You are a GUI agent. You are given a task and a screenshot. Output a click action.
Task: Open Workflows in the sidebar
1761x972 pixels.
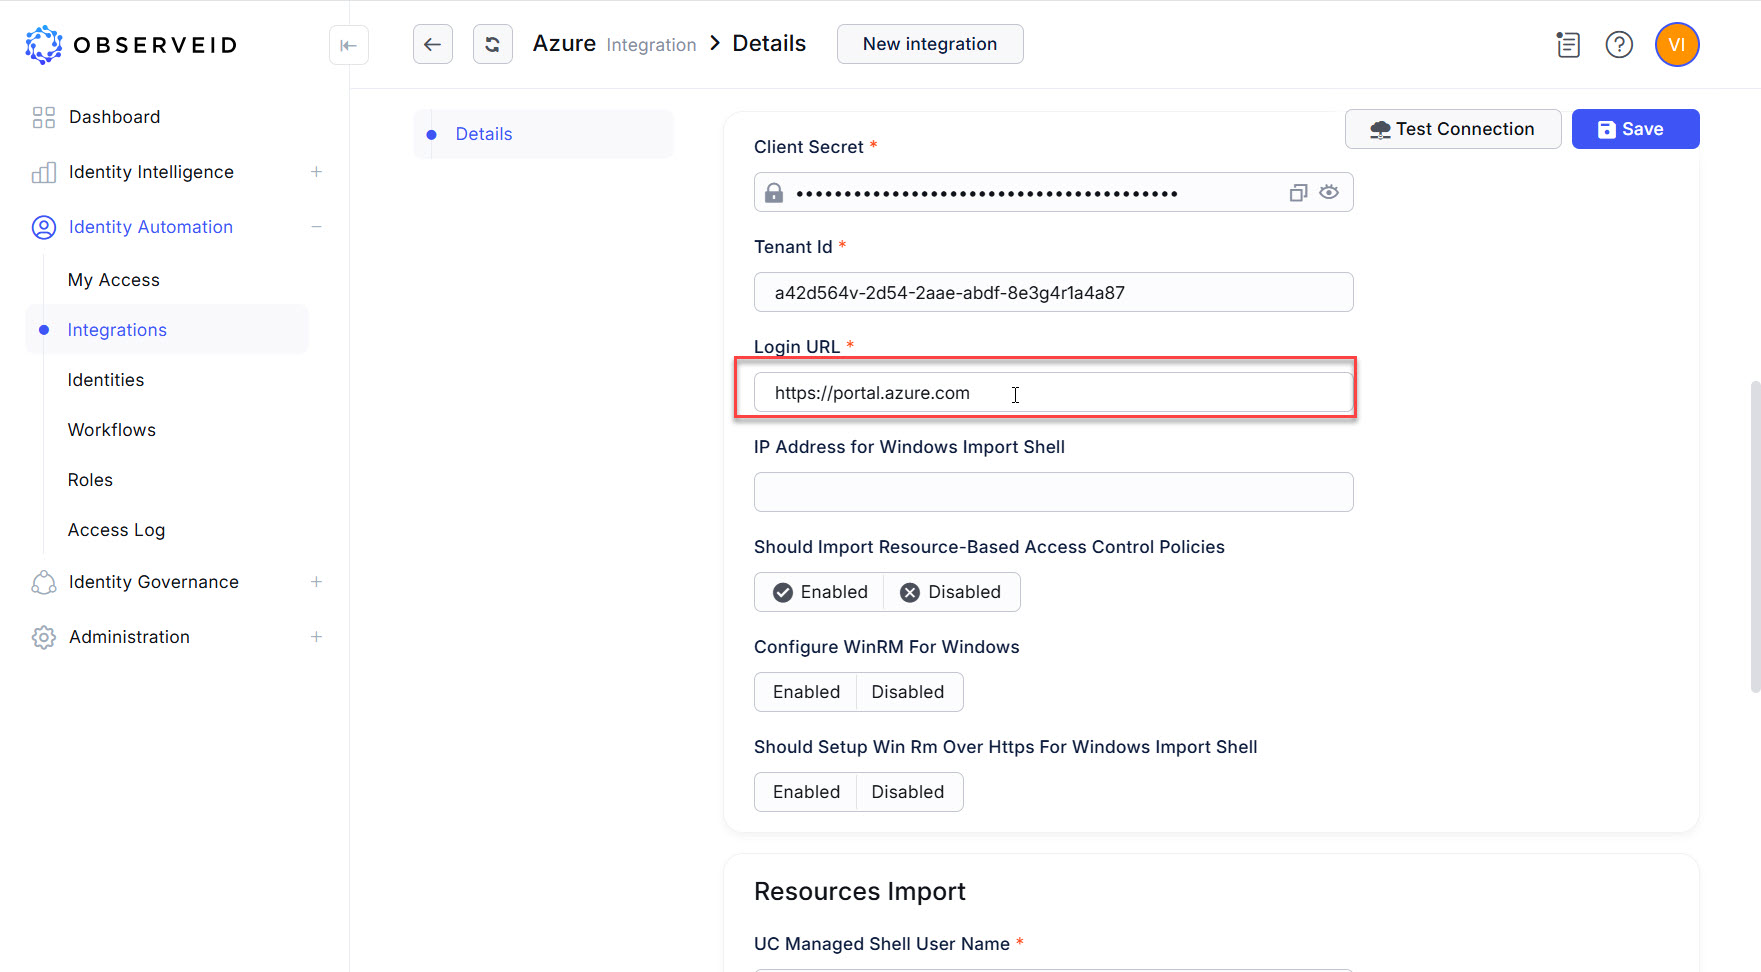(x=112, y=430)
